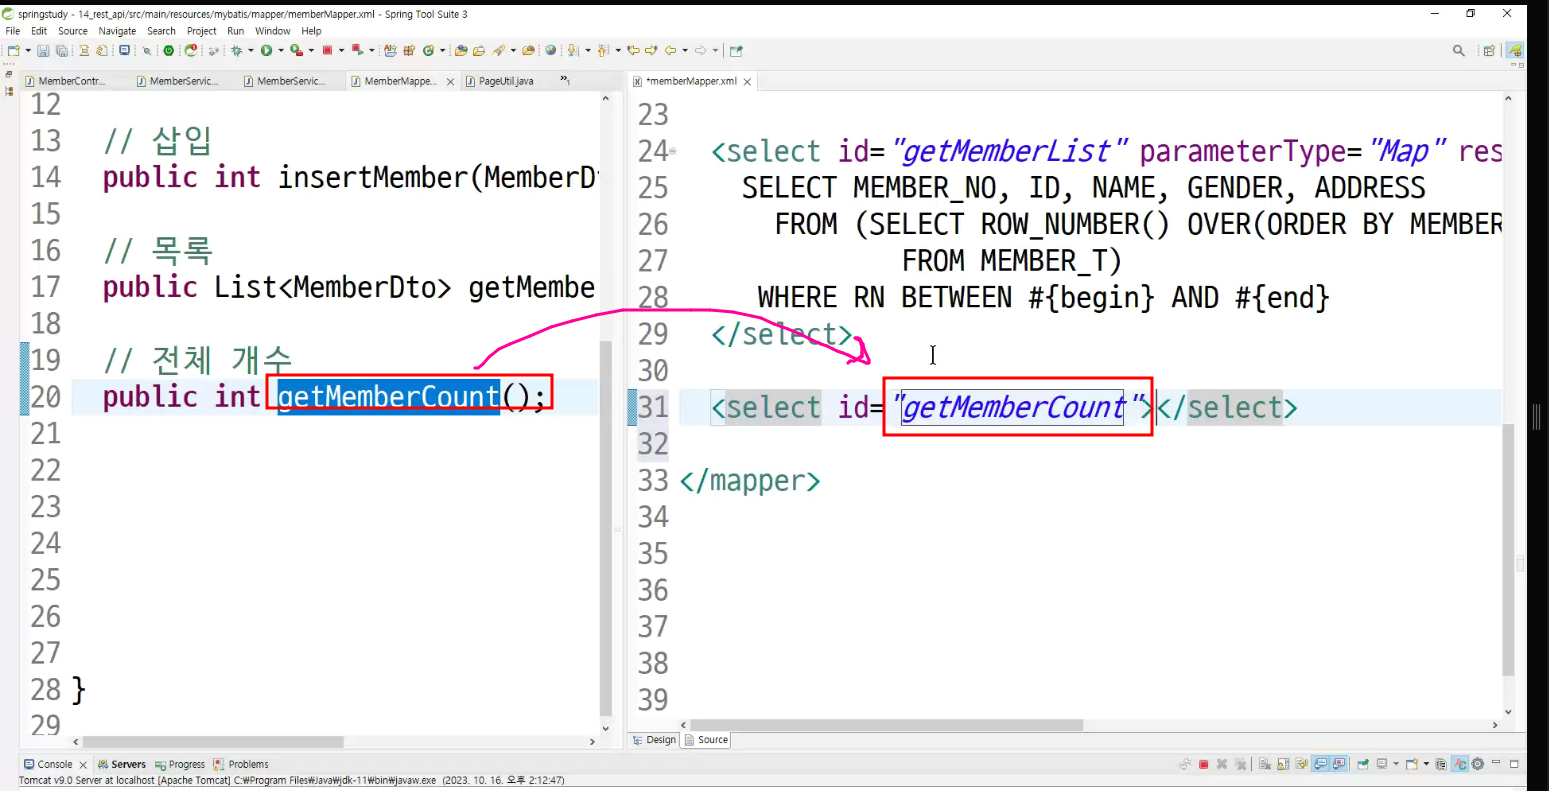Click the Pin Console icon
Image resolution: width=1549 pixels, height=791 pixels.
[1363, 764]
